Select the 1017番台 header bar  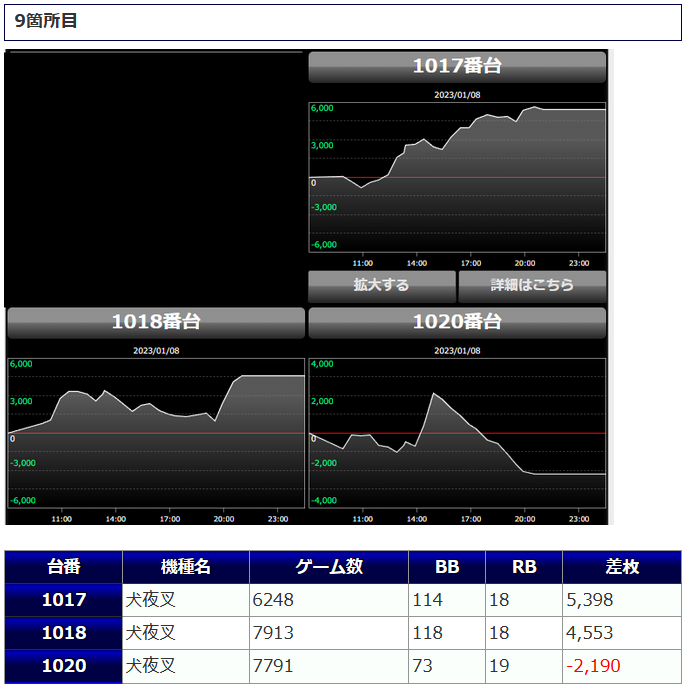pos(457,67)
